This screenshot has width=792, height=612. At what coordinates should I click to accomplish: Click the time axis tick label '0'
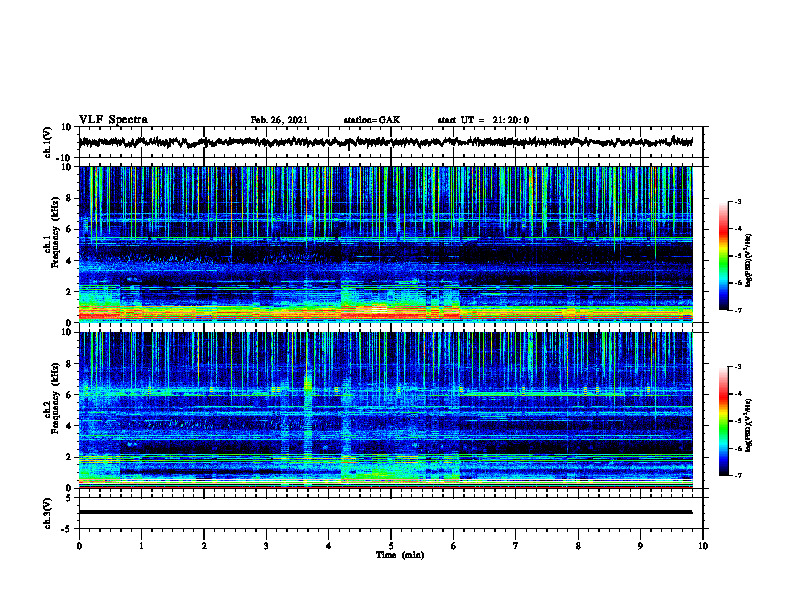79,546
